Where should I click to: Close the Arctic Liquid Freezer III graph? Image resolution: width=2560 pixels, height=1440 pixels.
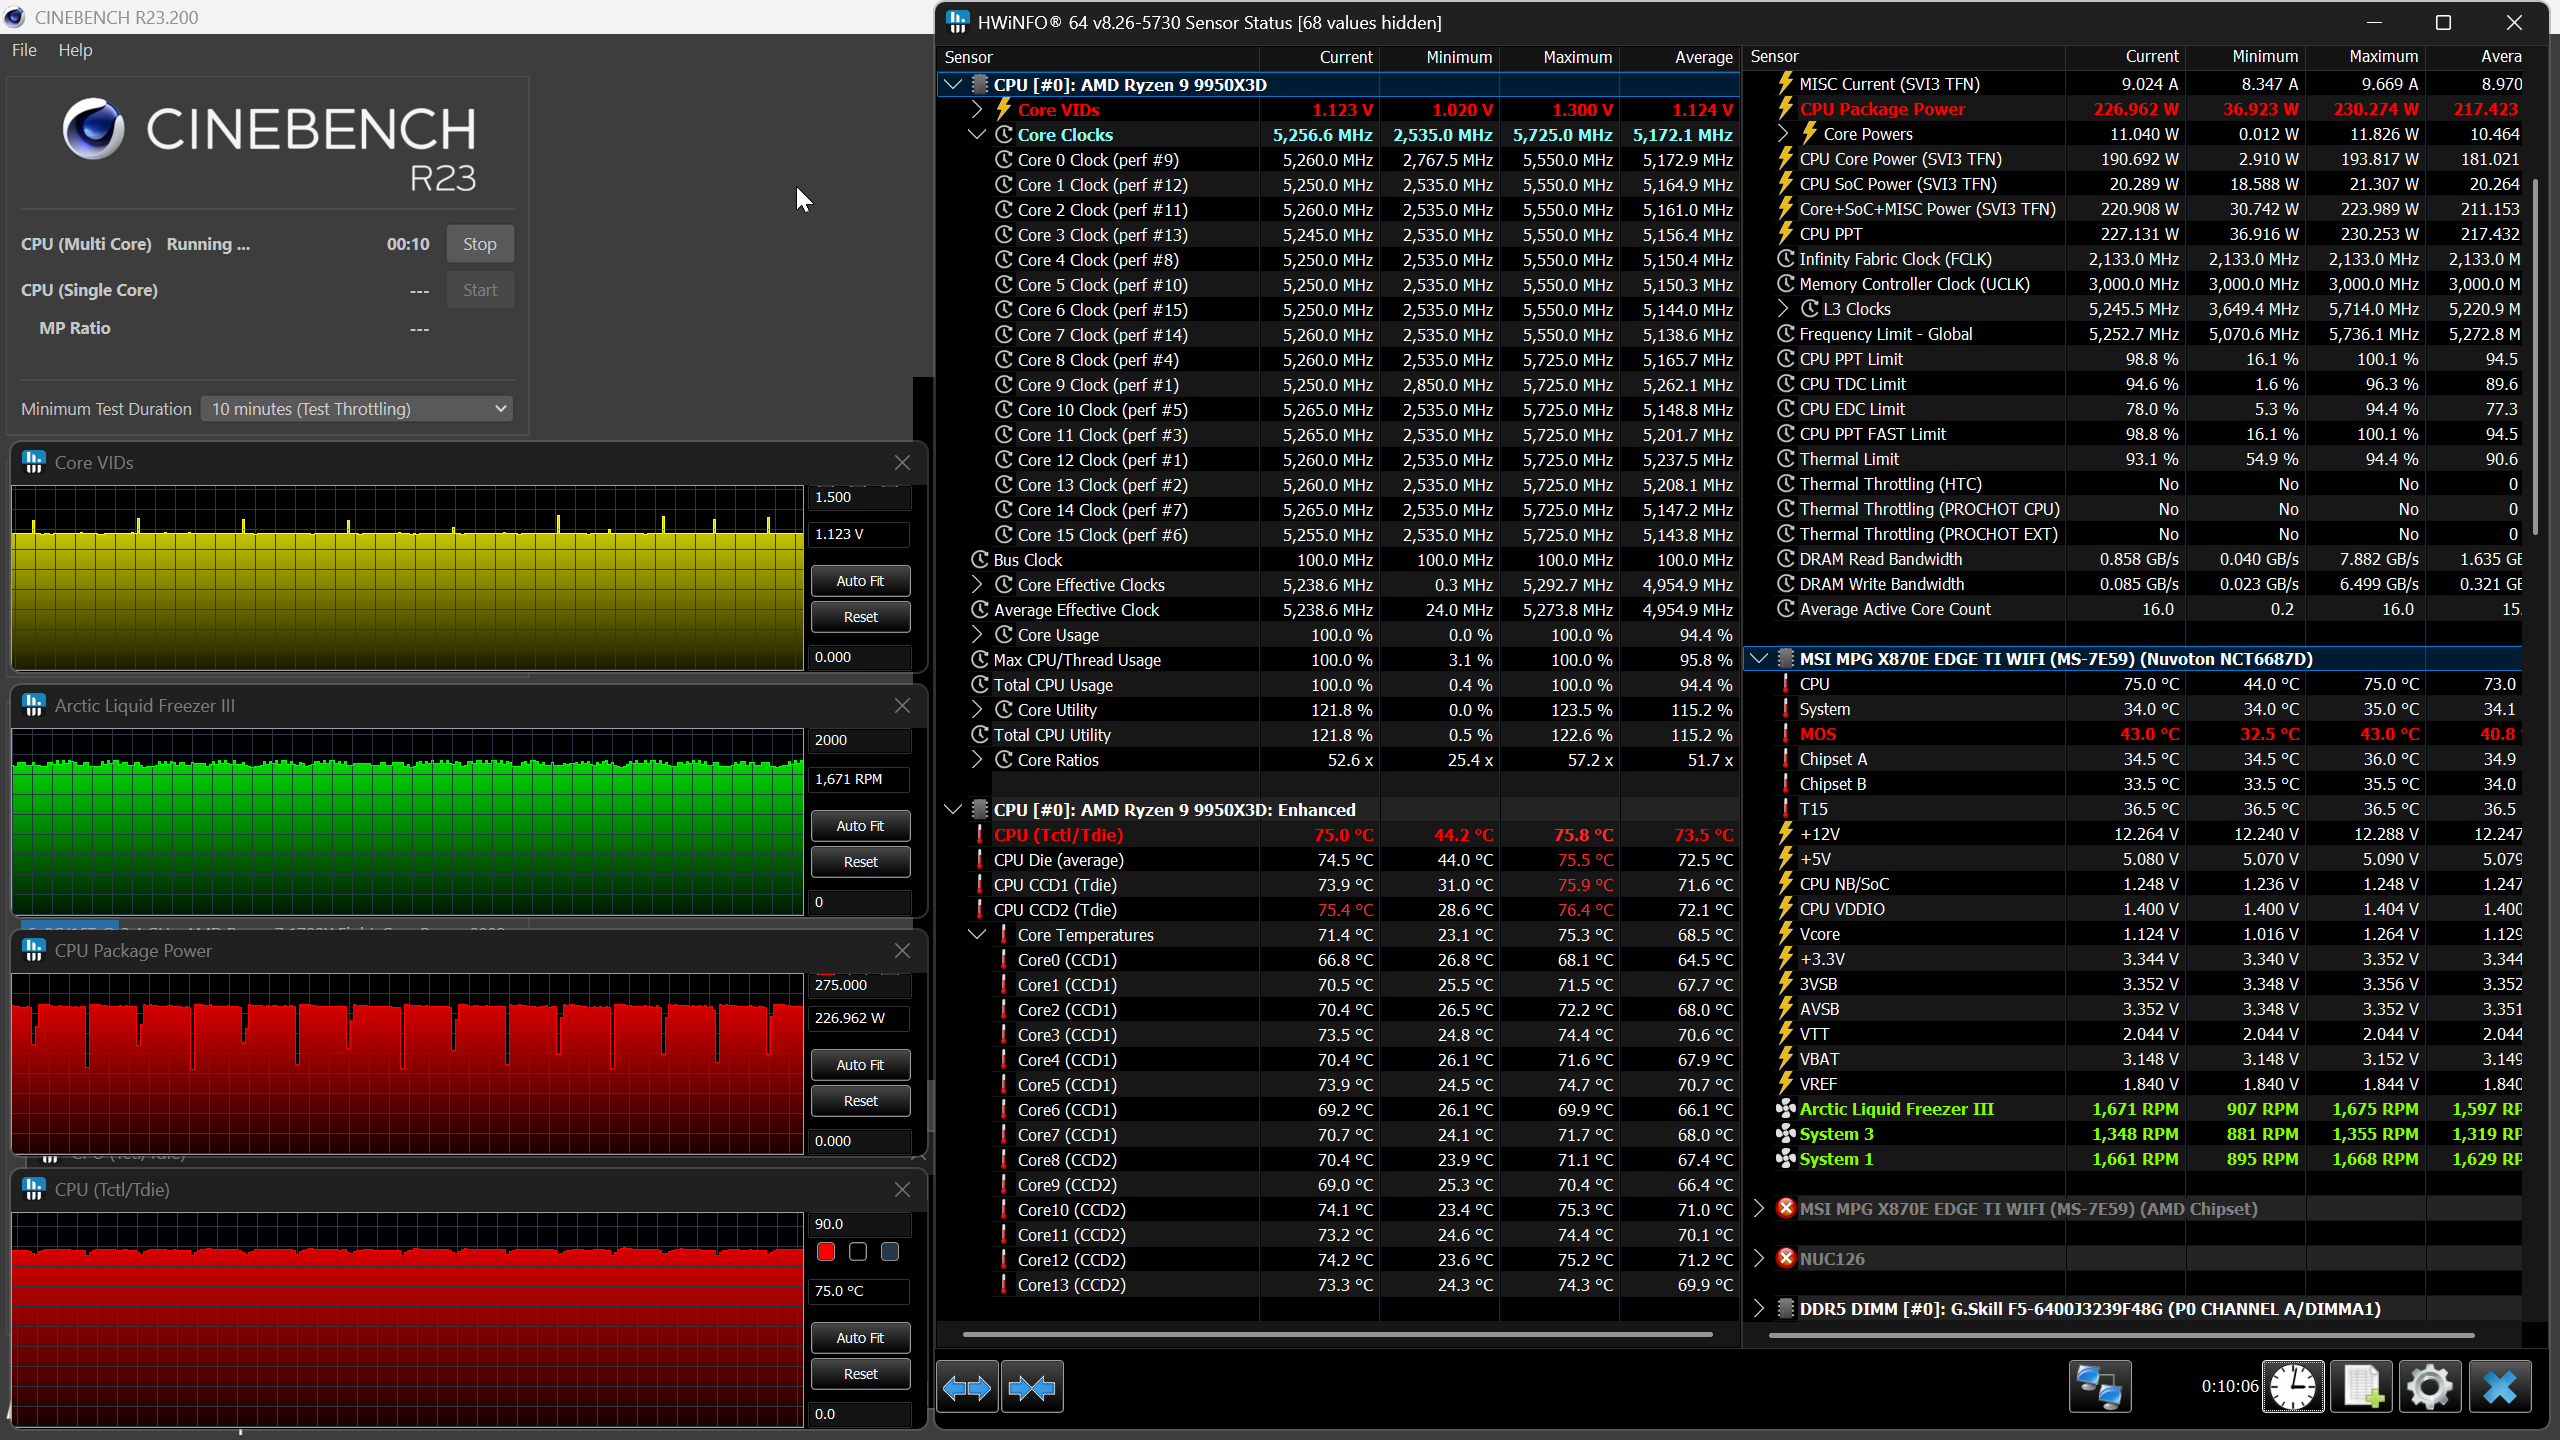point(902,705)
